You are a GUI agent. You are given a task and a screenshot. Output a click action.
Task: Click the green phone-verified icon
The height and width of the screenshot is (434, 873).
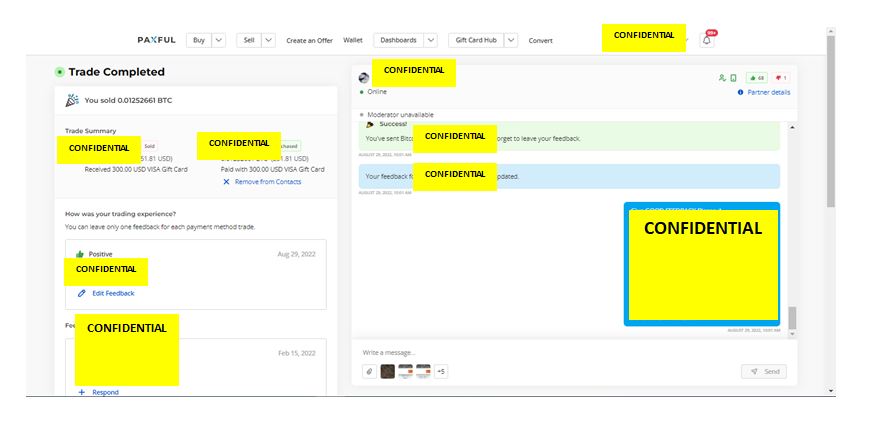734,78
